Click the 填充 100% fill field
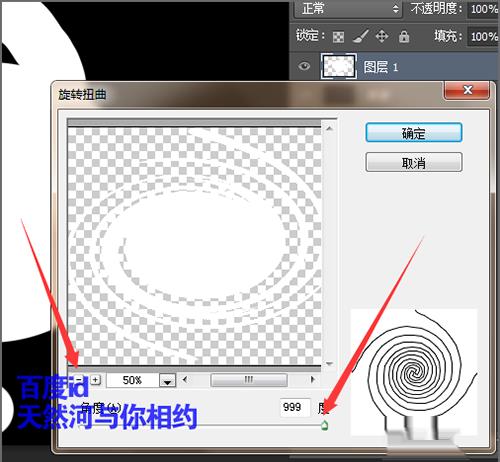Screen dimensions: 500x462 tap(483, 36)
